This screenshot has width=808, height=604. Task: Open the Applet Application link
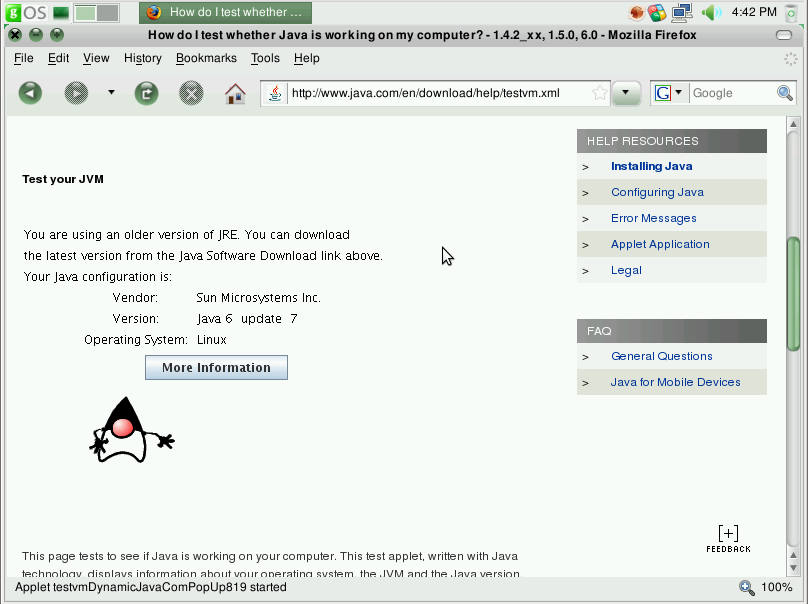coord(660,244)
